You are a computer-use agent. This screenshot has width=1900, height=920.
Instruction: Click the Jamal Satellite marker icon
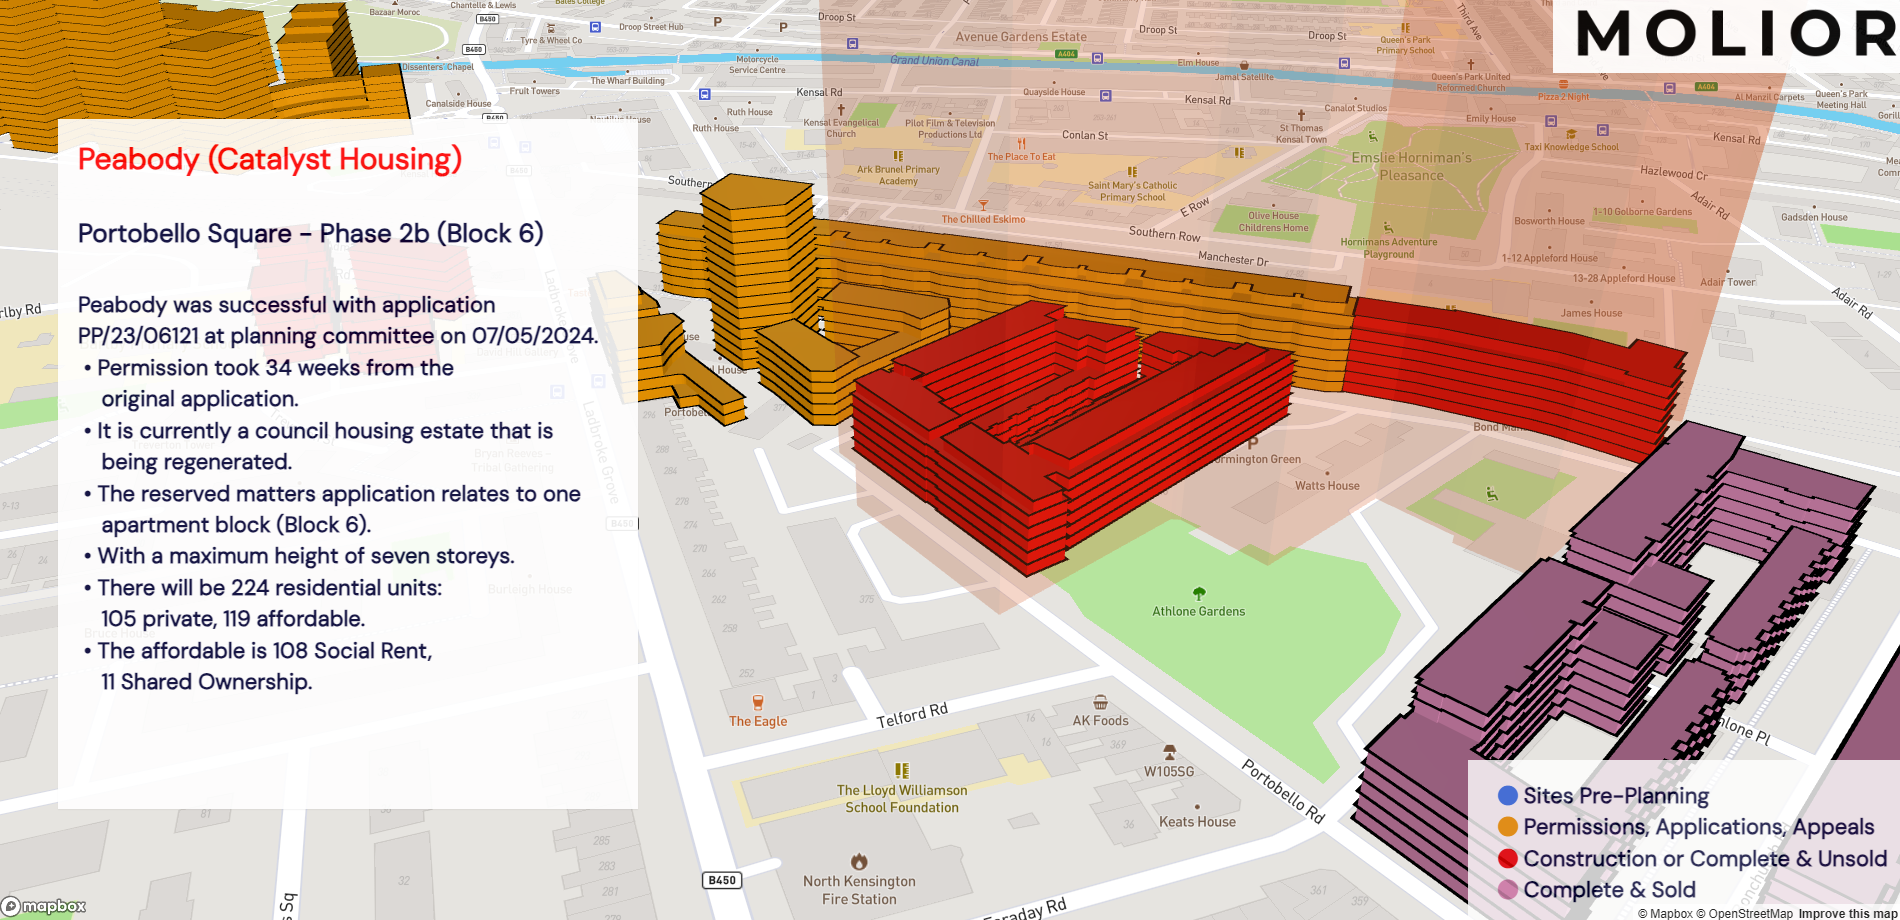click(x=1244, y=65)
